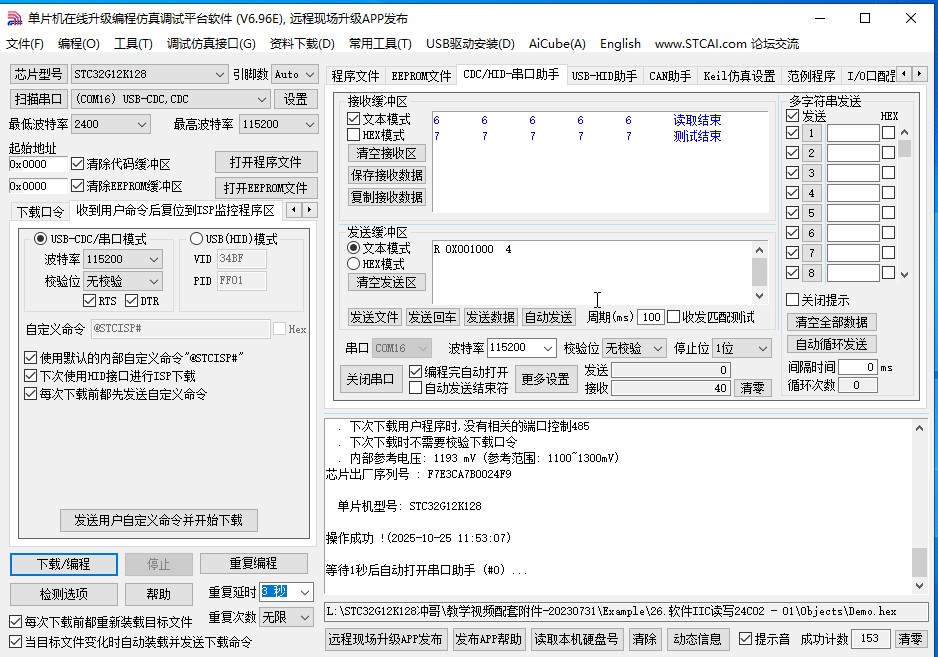Enable HEX模式 checkbox in receive buffer

click(354, 135)
